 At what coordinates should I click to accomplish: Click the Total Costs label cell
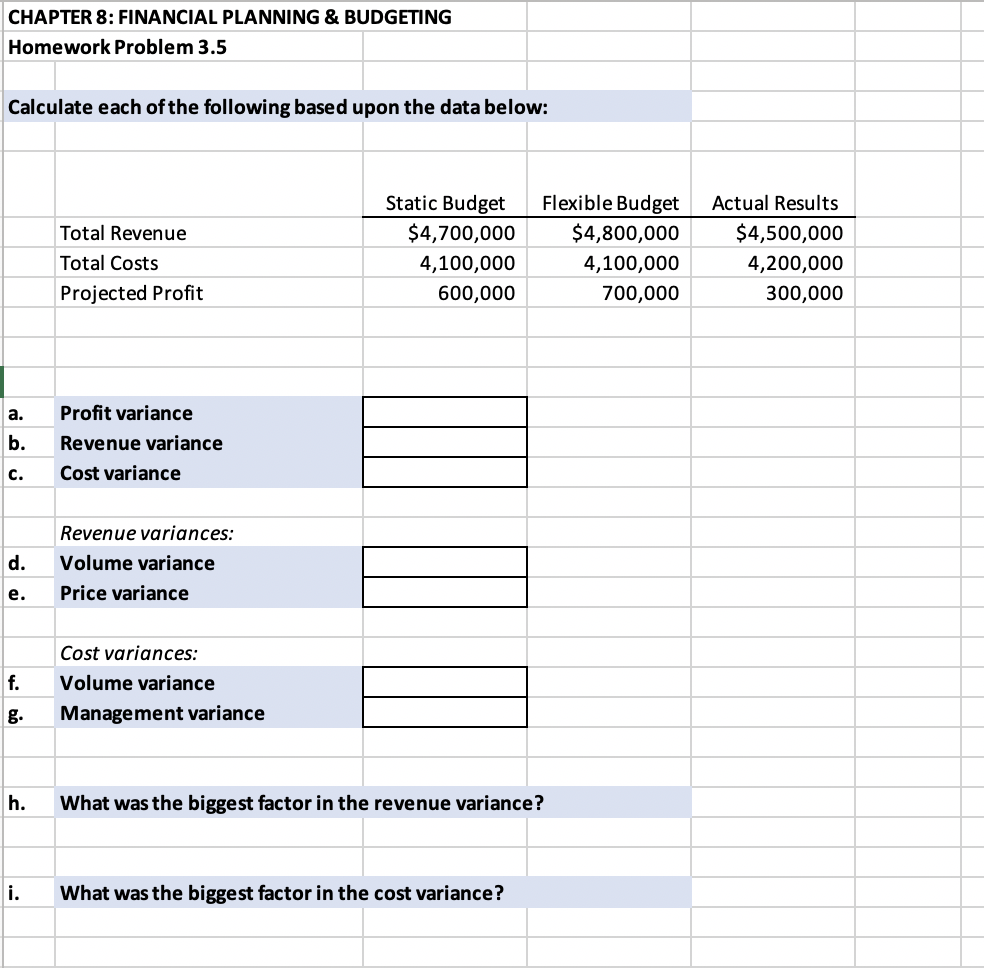(x=110, y=263)
